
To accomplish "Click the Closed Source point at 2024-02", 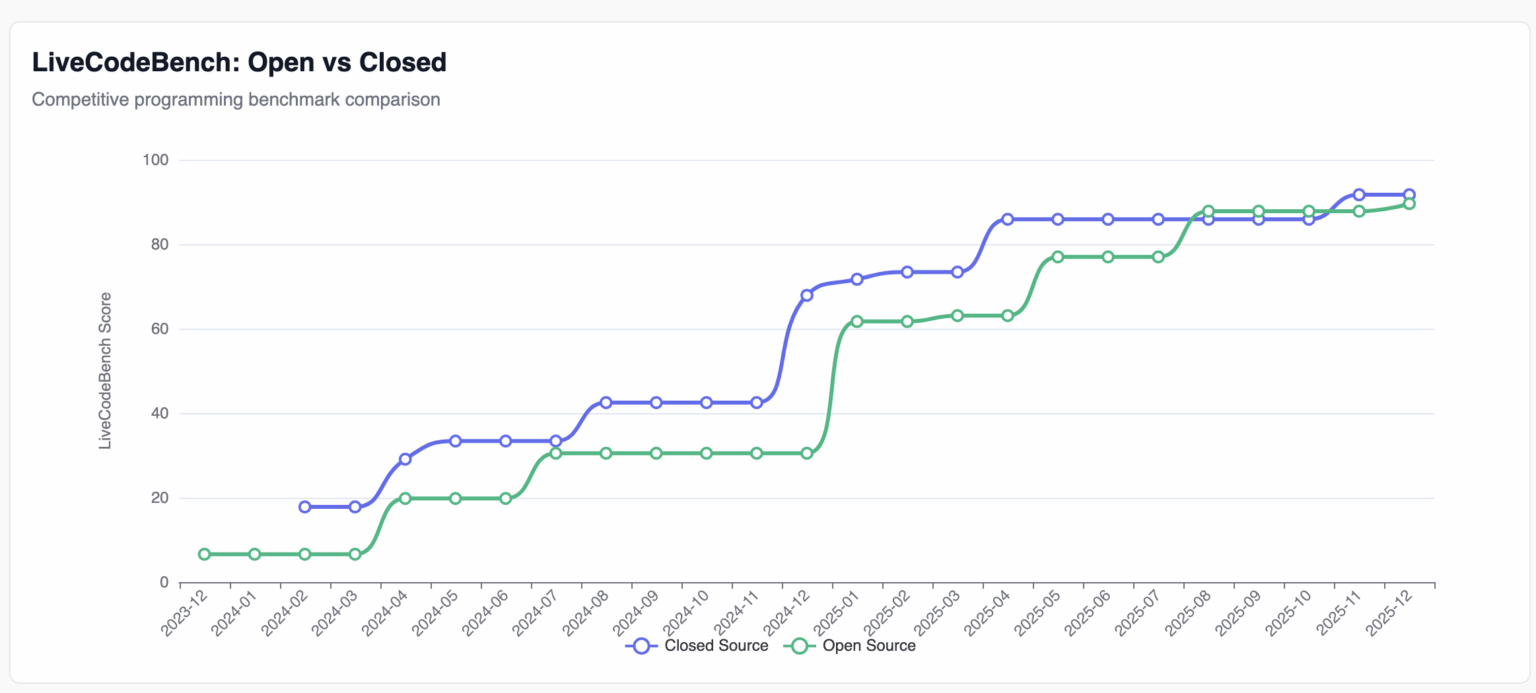I will click(305, 507).
